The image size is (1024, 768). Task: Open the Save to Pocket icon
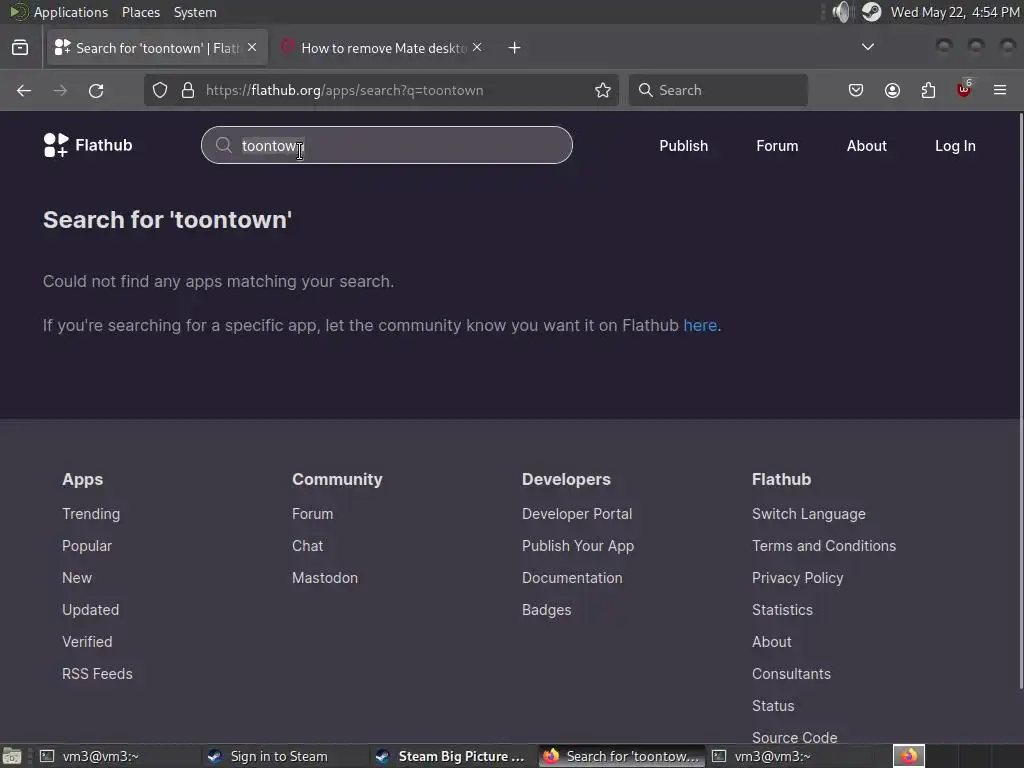point(856,90)
